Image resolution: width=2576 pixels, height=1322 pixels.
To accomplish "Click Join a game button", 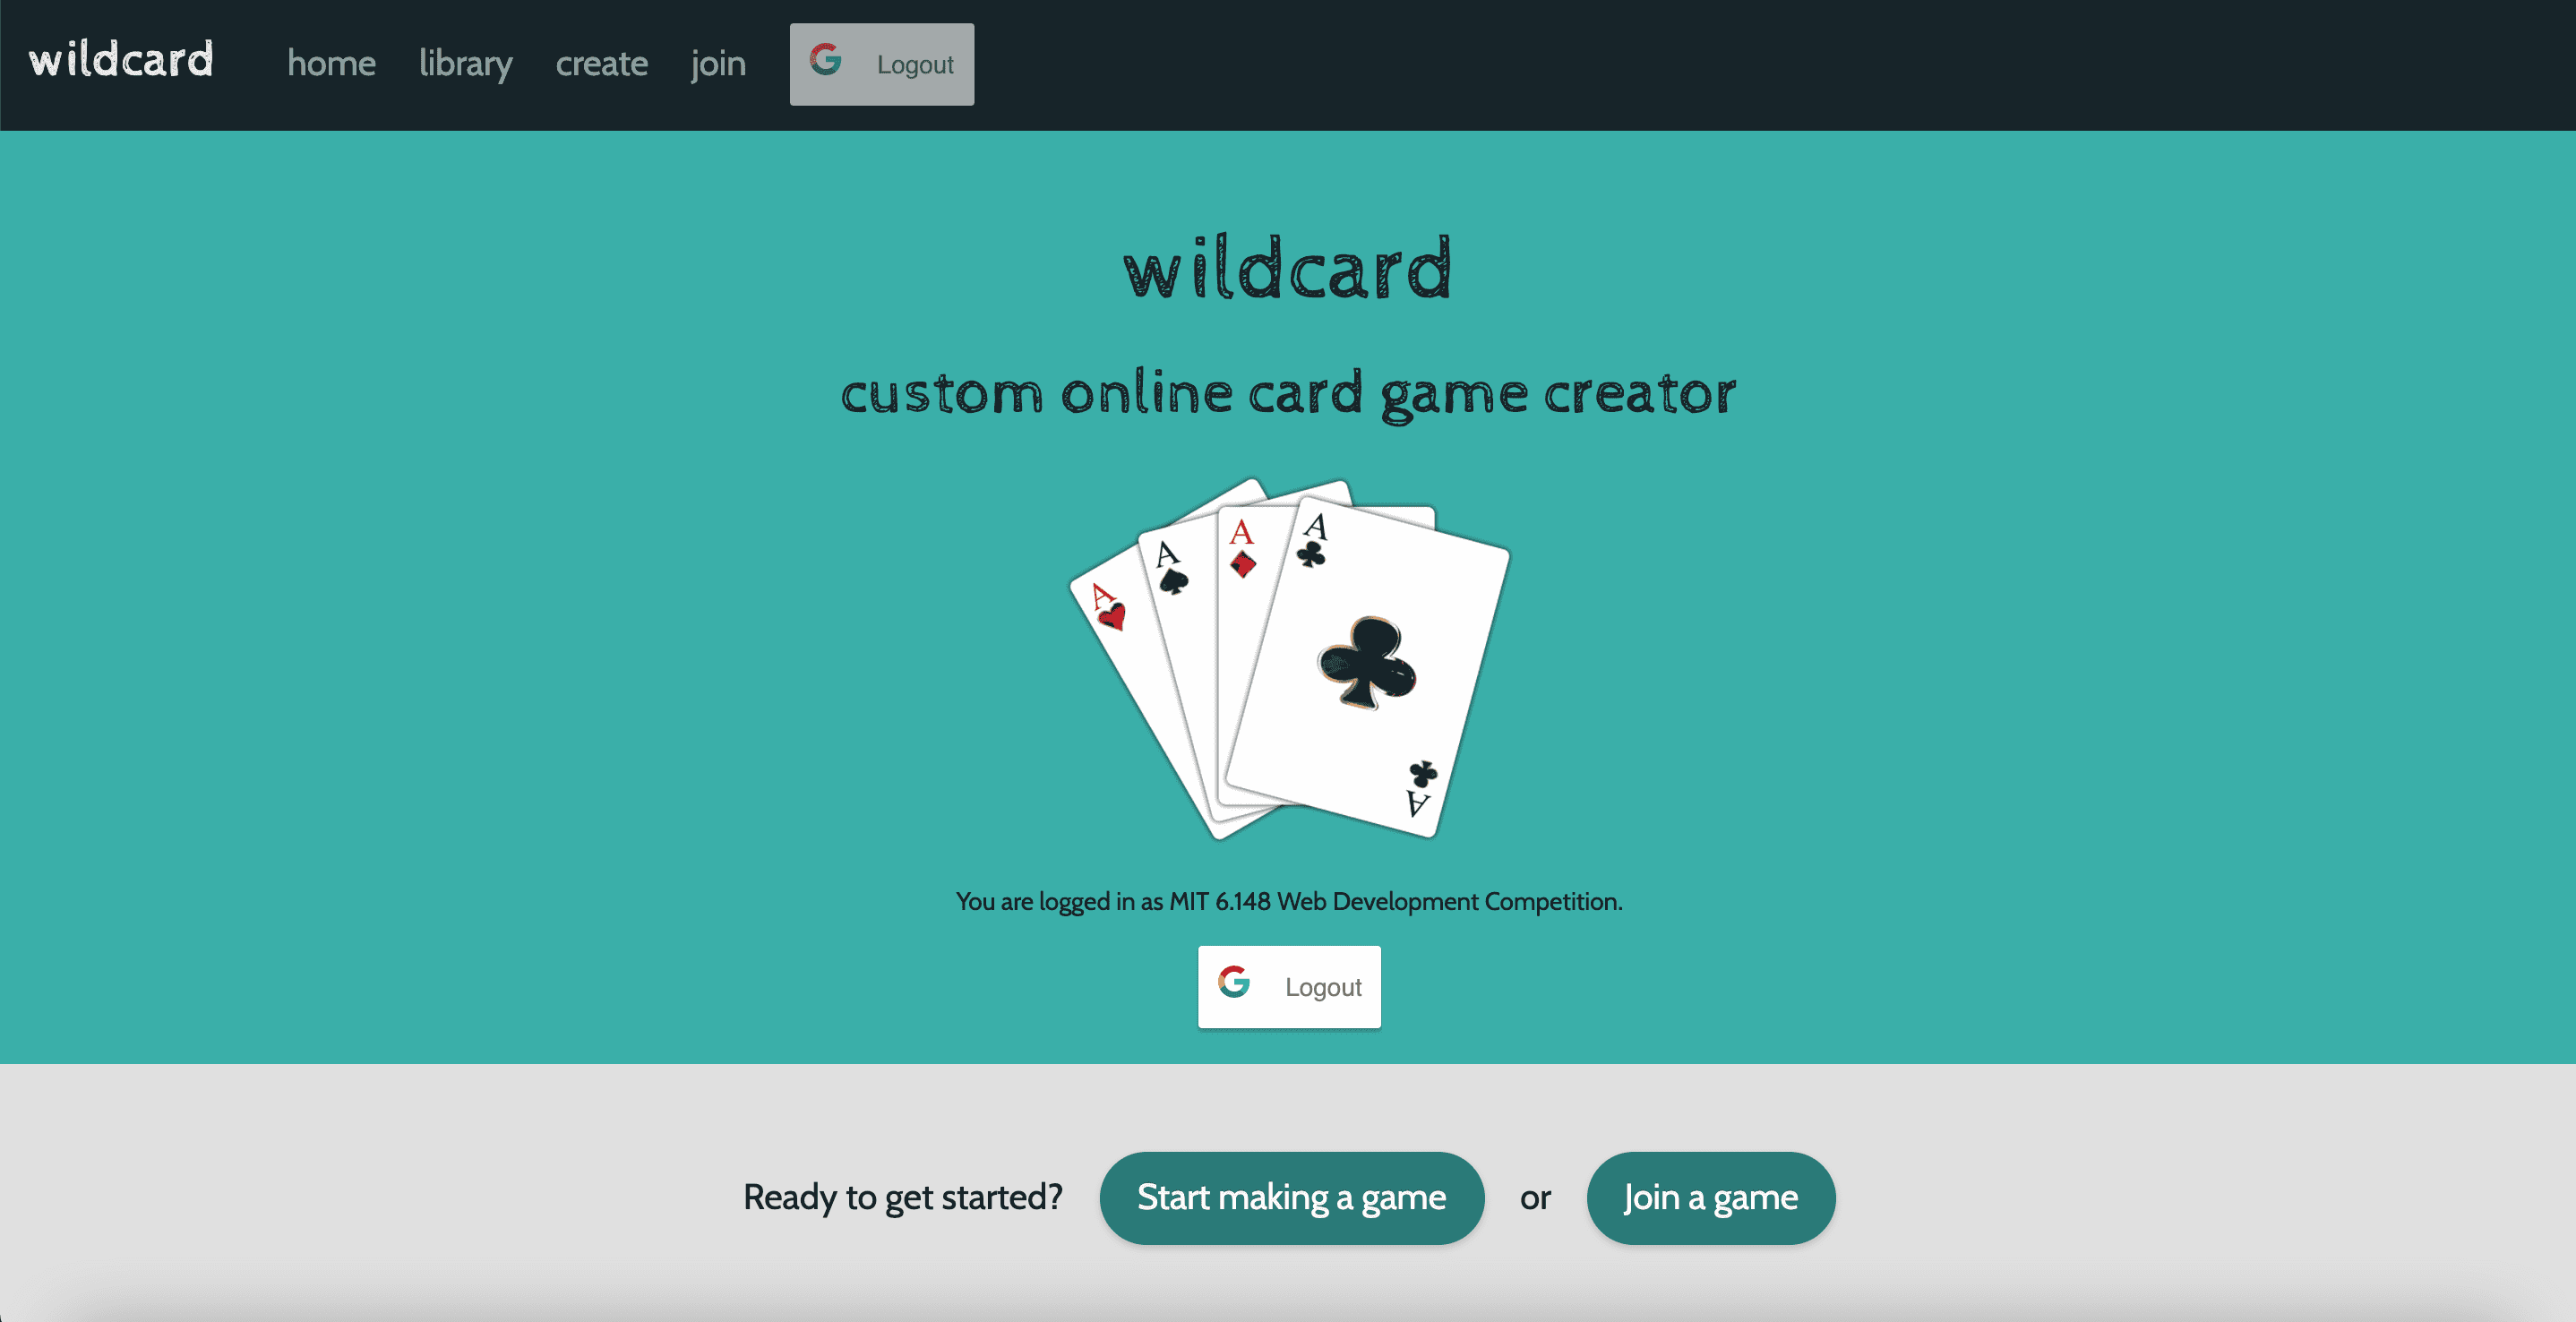I will click(x=1708, y=1198).
